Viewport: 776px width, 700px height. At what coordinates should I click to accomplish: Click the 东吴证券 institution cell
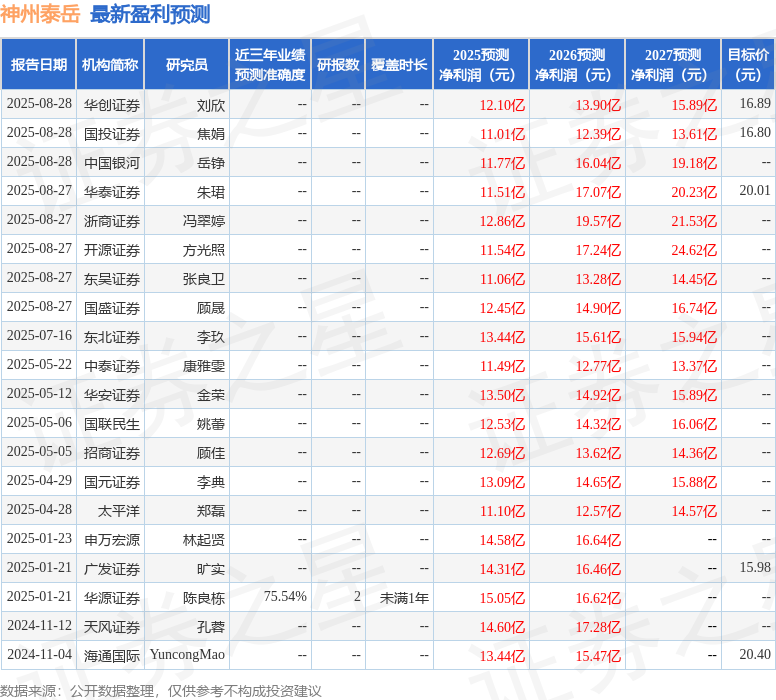[112, 279]
